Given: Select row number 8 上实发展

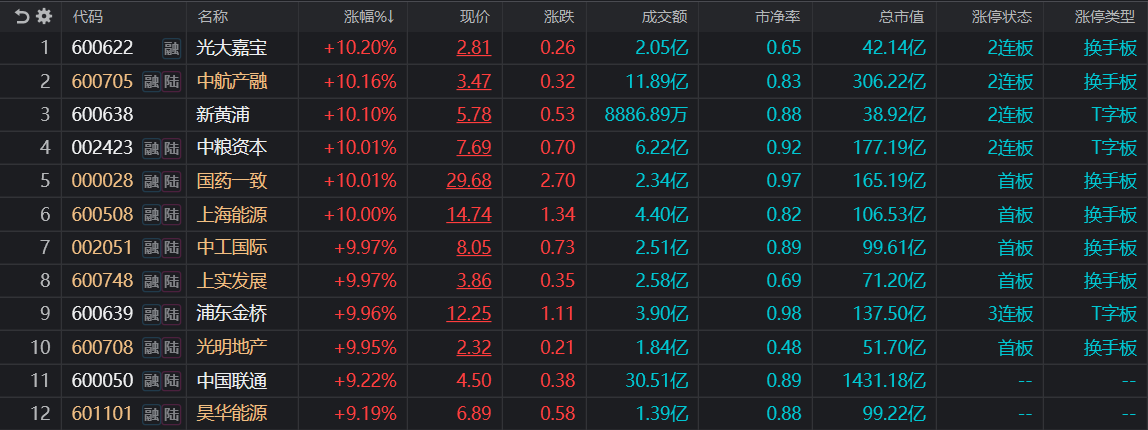Looking at the screenshot, I should point(44,281).
